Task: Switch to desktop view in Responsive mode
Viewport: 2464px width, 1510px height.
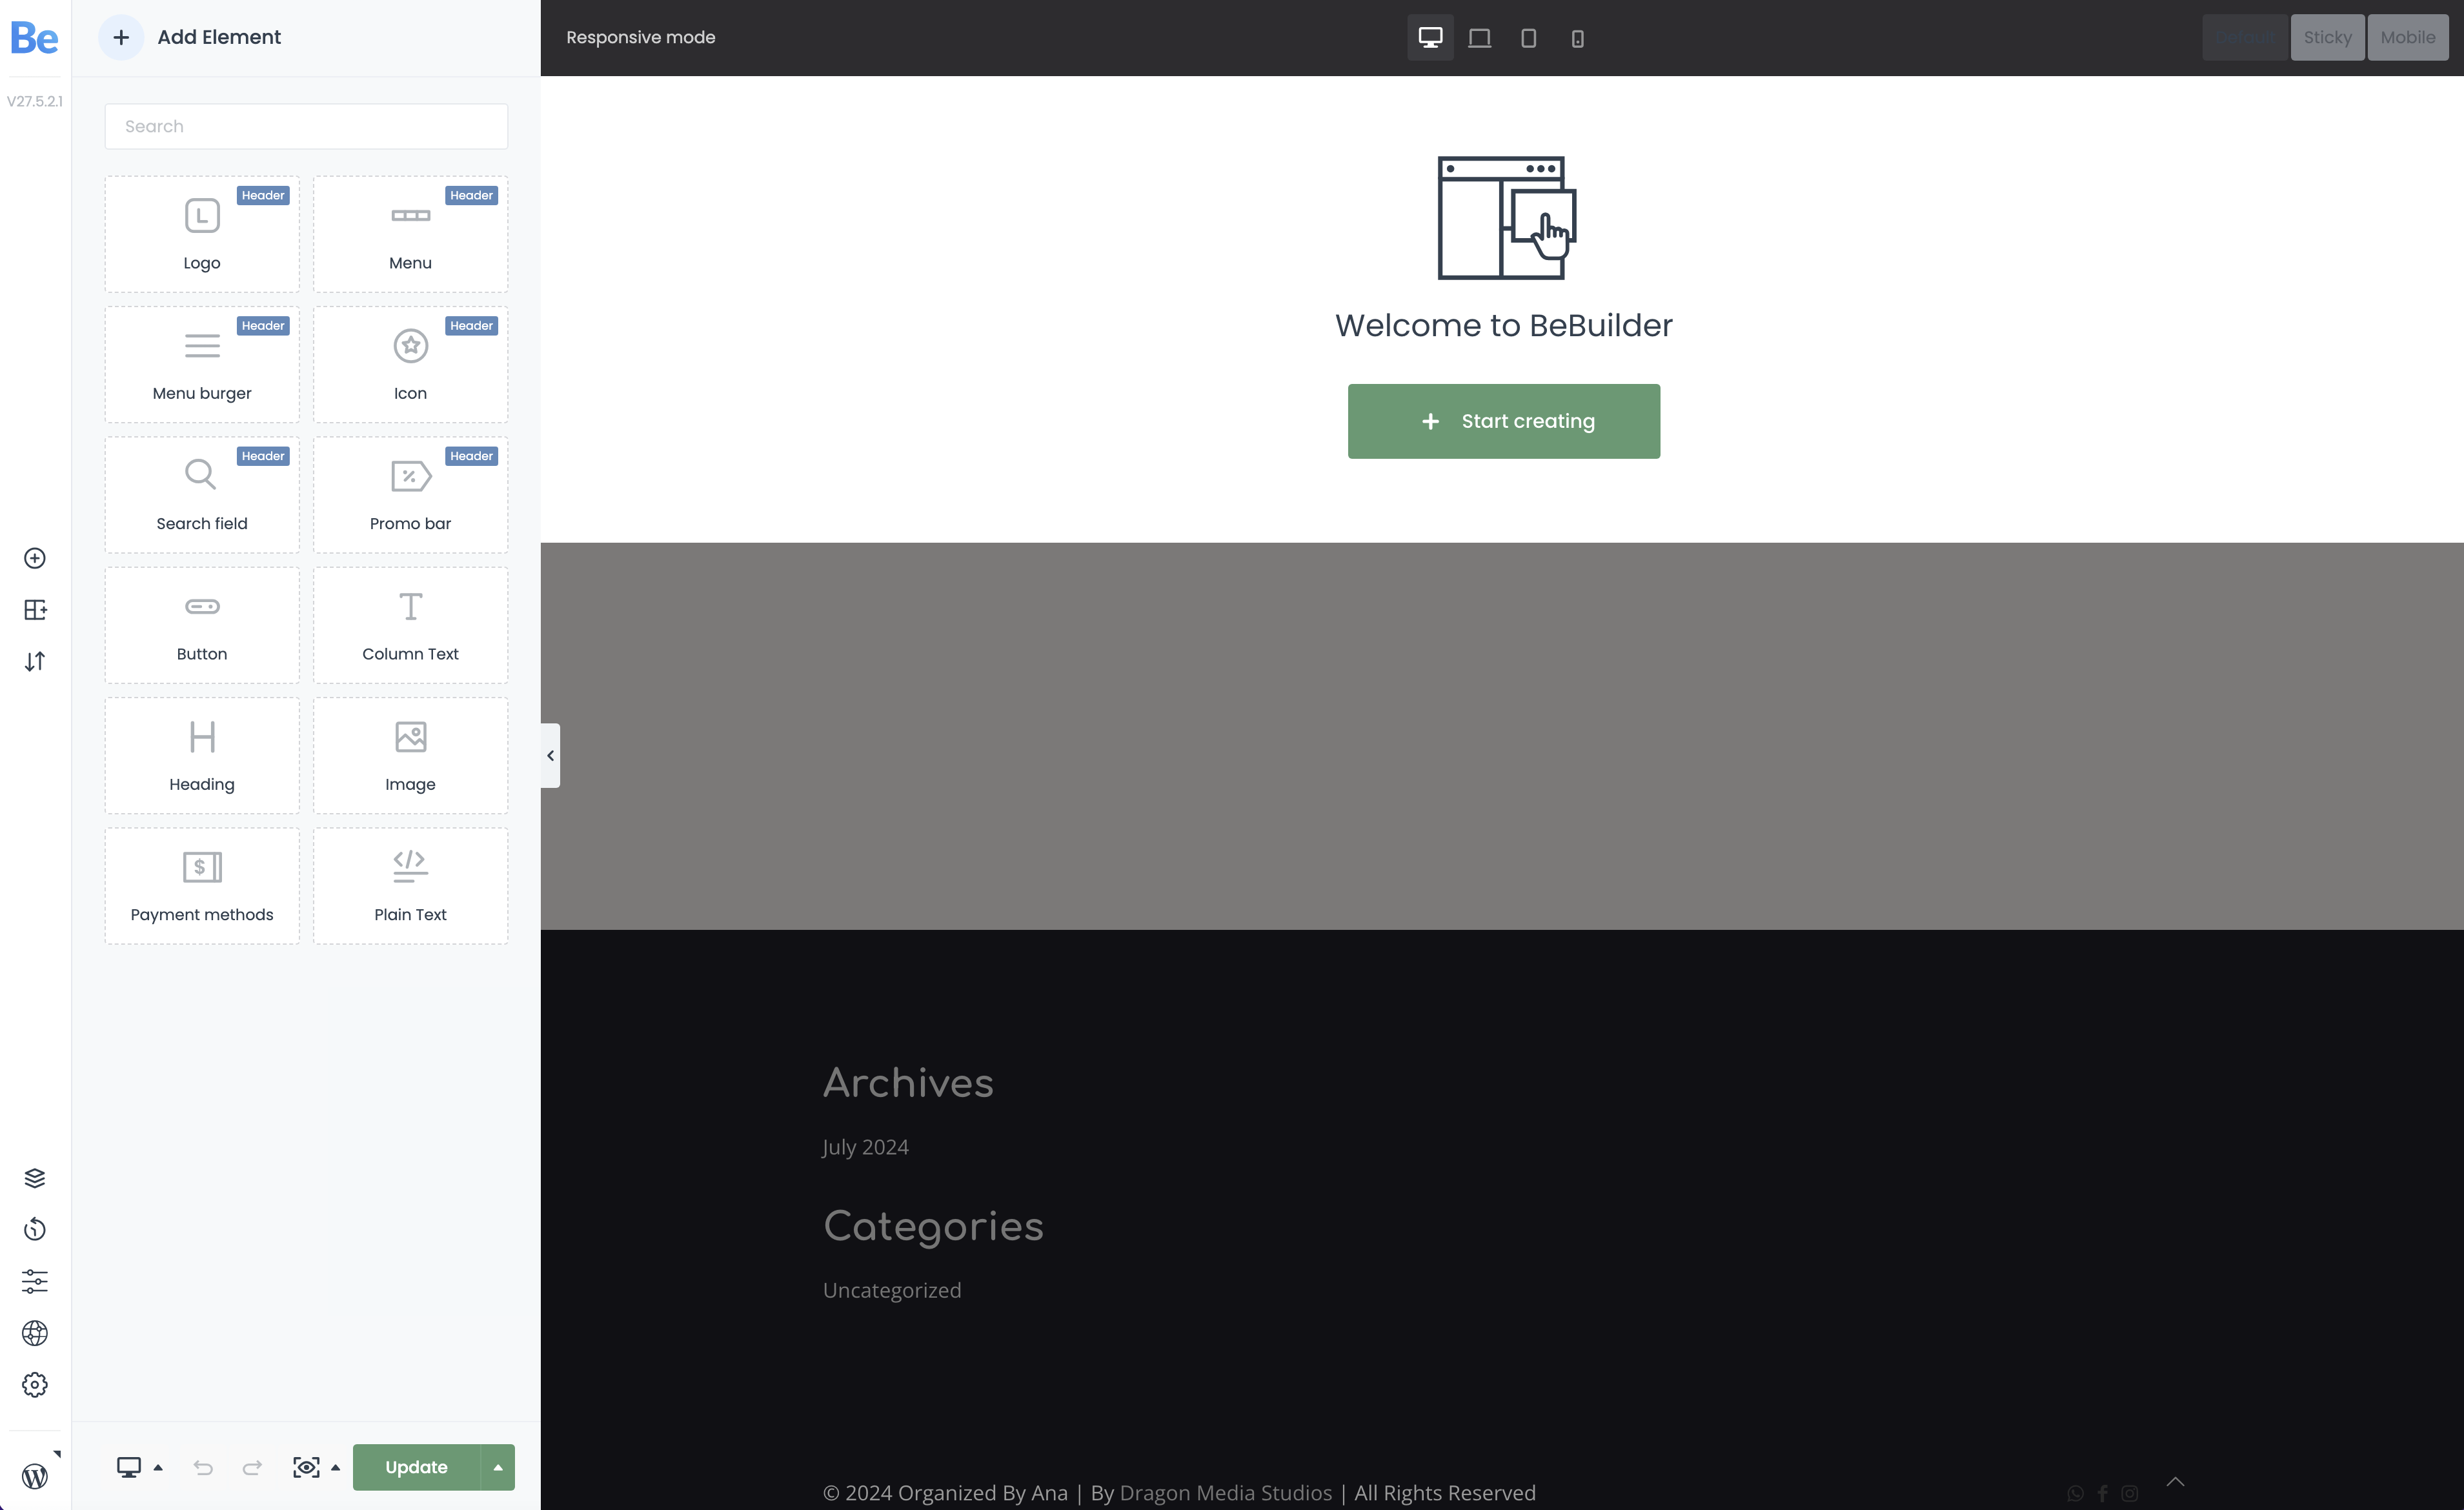Action: click(1430, 38)
